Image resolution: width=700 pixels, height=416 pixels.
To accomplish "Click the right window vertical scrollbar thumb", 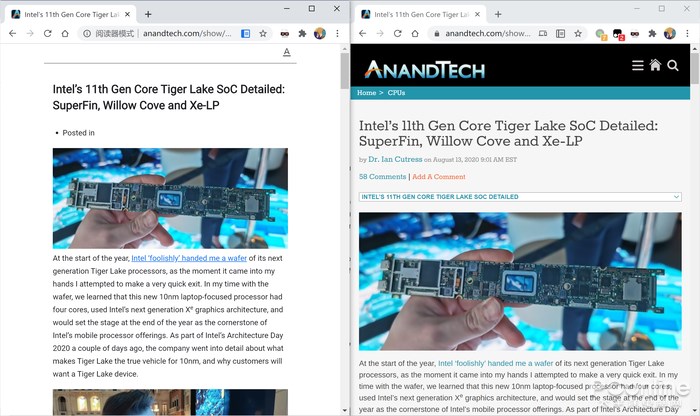I will tap(695, 68).
